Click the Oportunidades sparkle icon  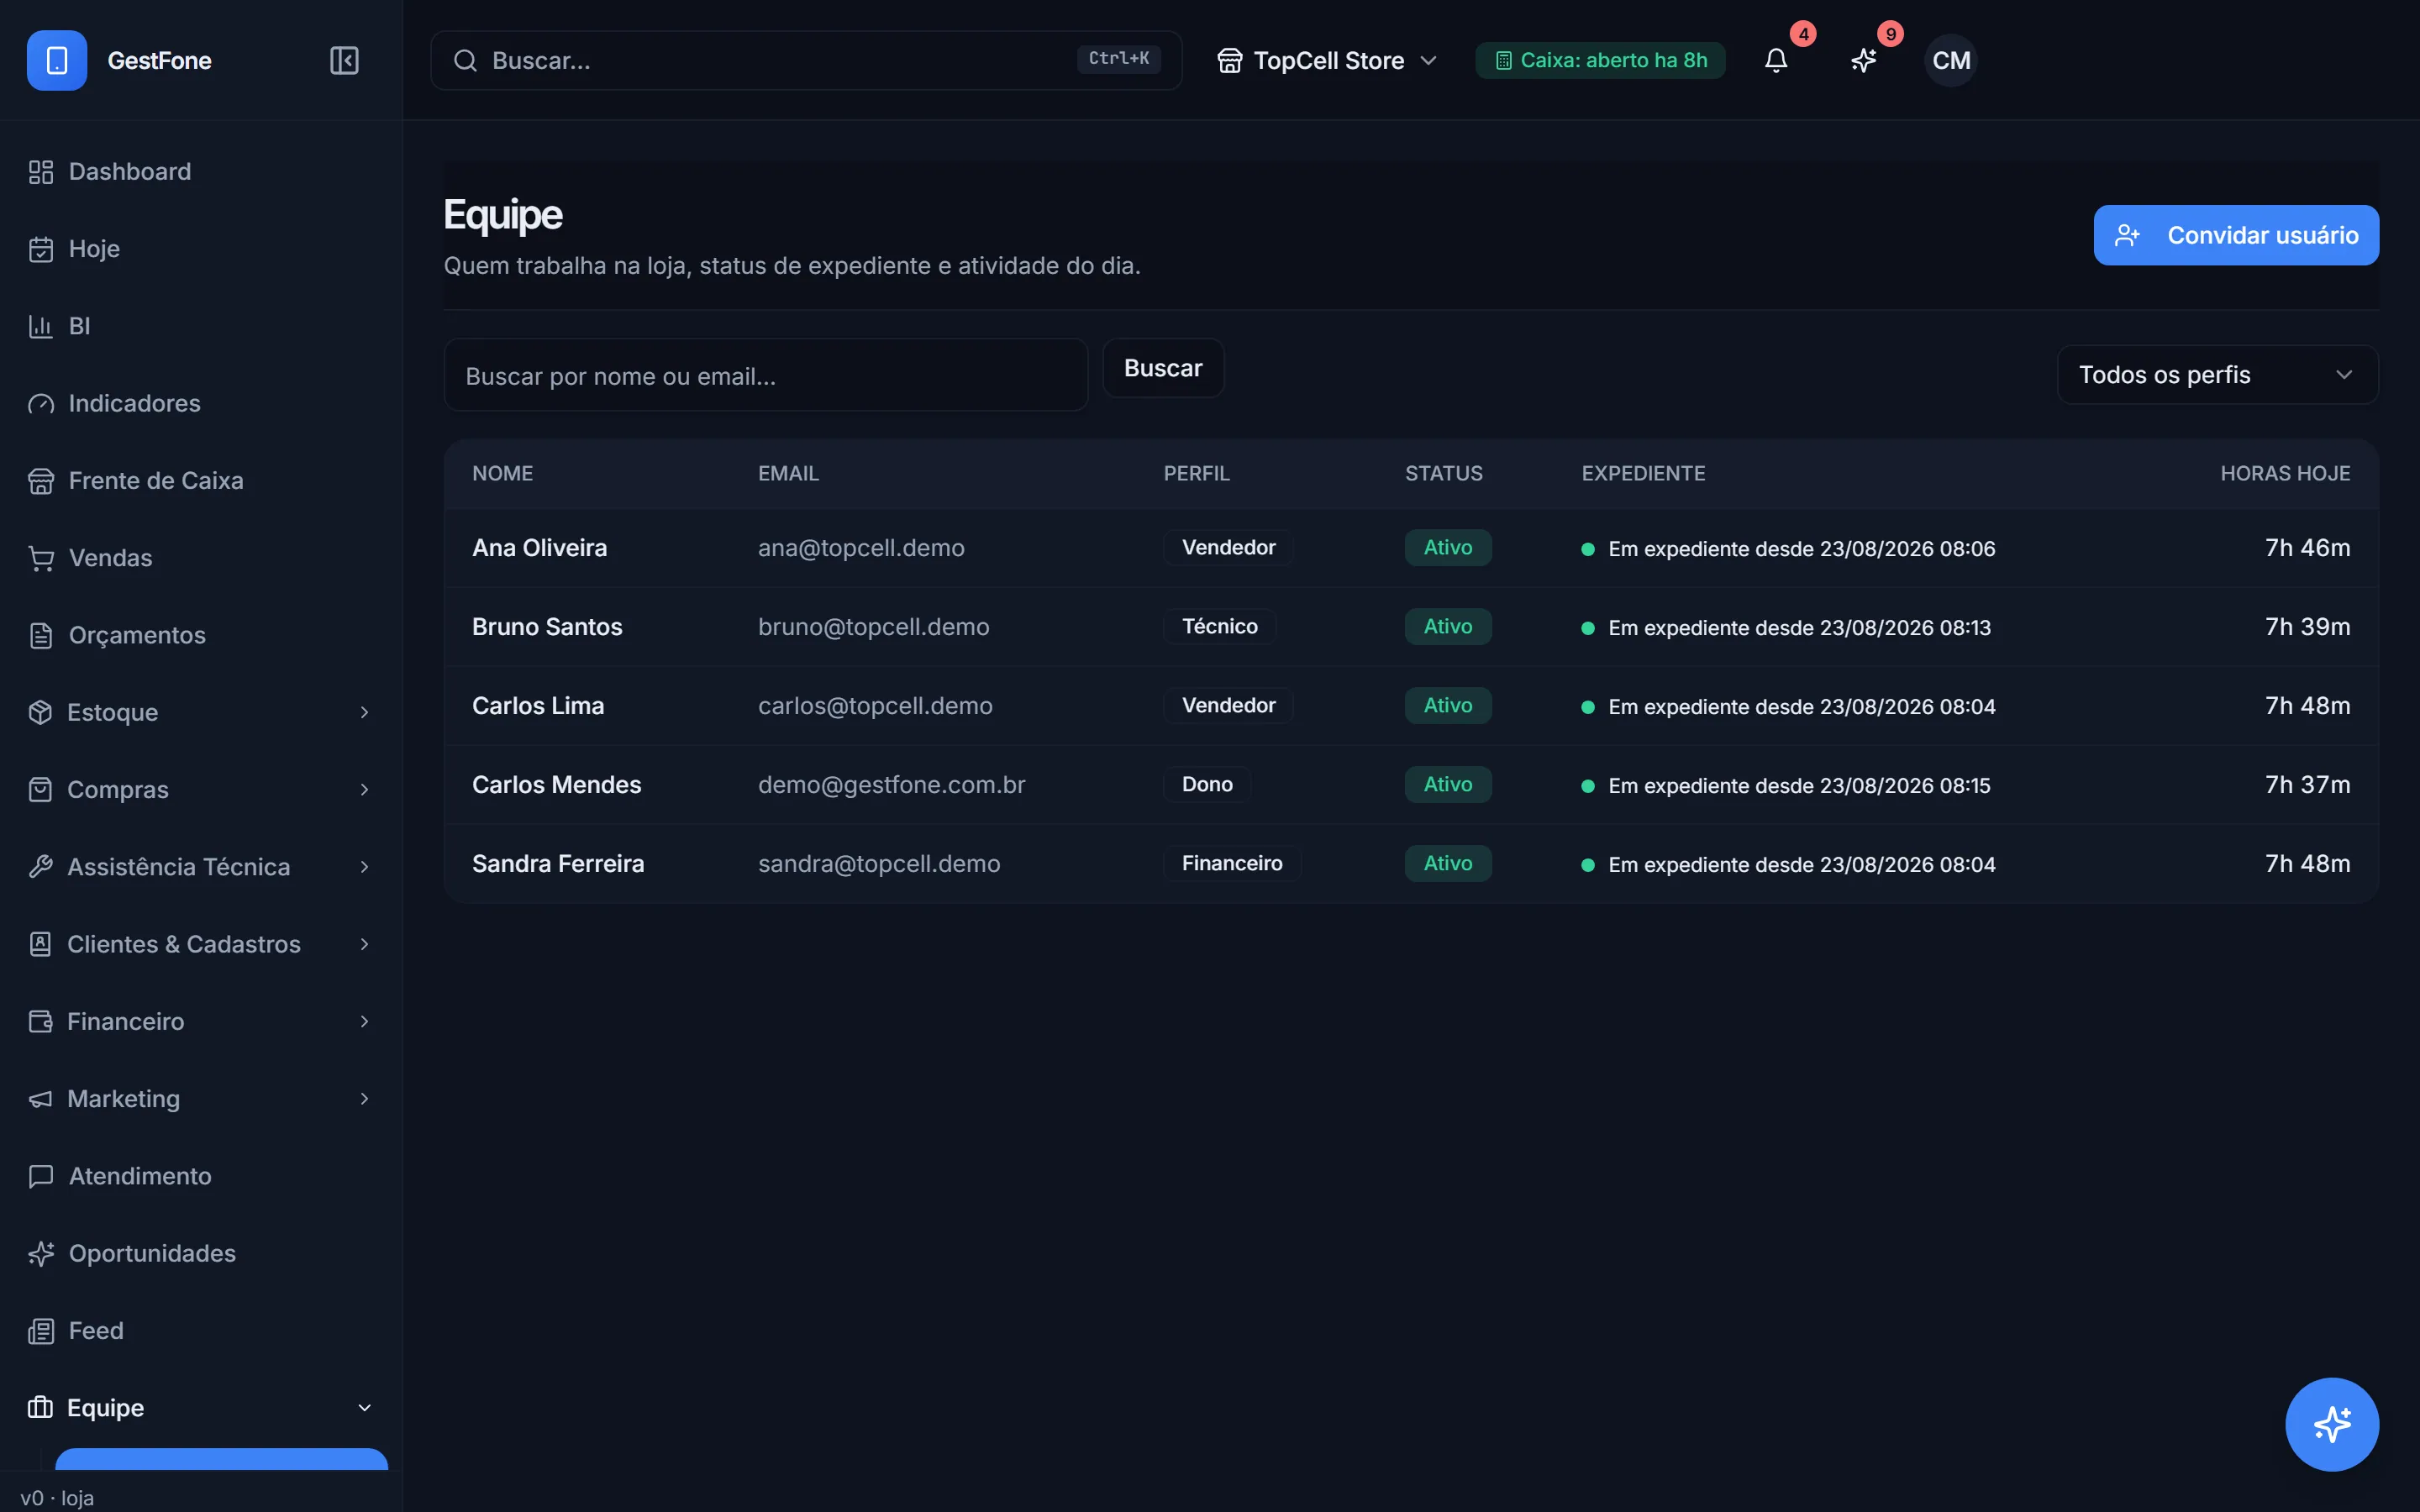pos(41,1253)
